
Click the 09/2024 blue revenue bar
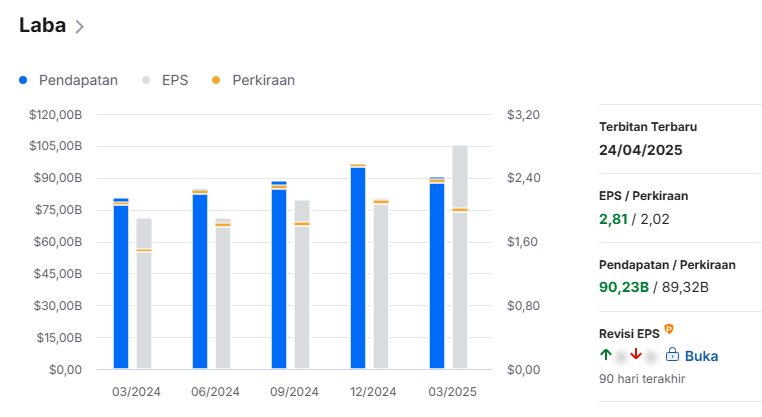tap(279, 275)
